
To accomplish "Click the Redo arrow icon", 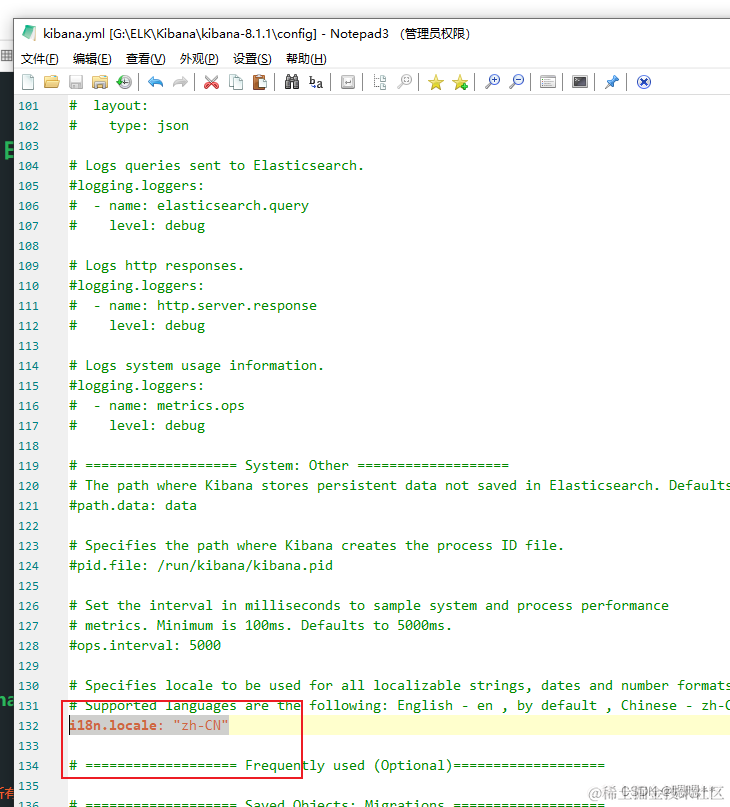I will coord(180,82).
